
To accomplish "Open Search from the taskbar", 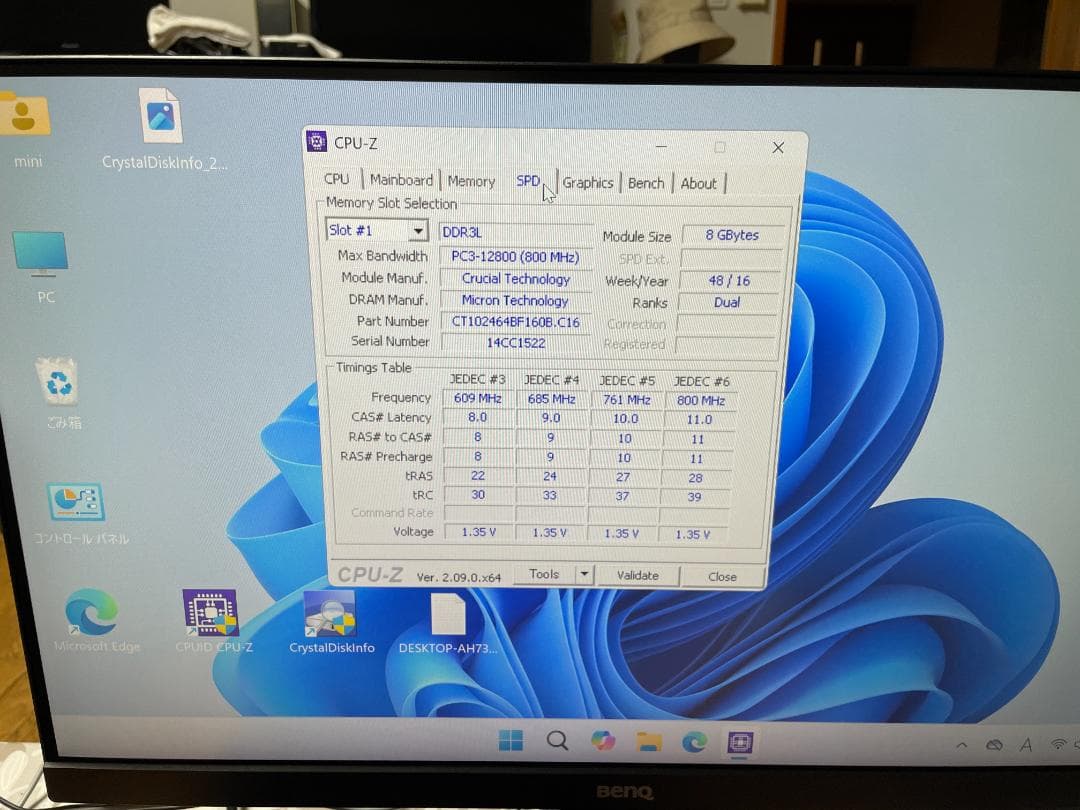I will point(557,742).
